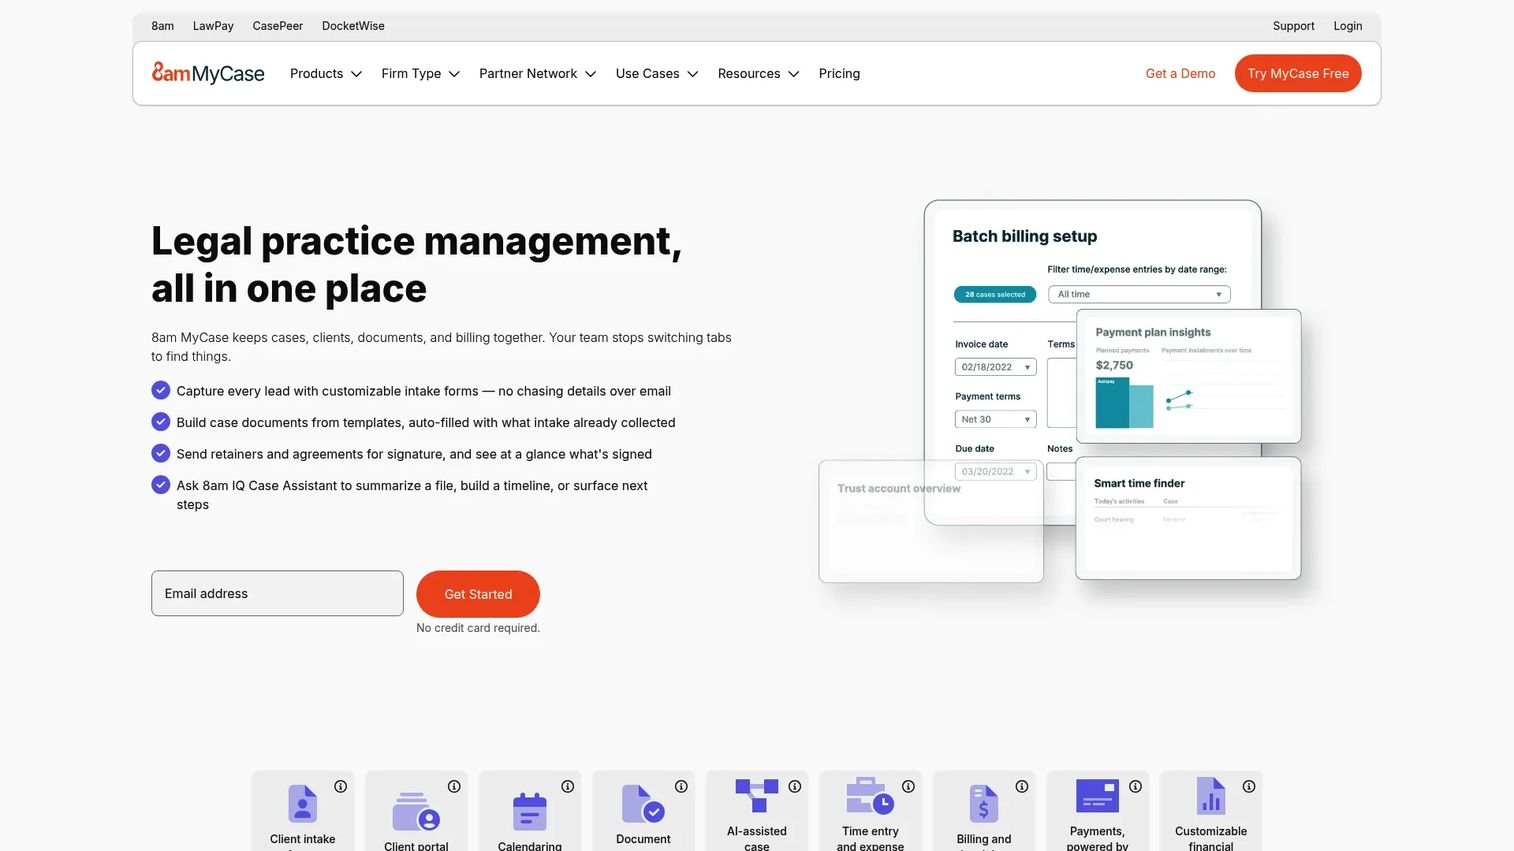The height and width of the screenshot is (851, 1514).
Task: Open info icon on Customizable financial card
Action: pos(1249,787)
